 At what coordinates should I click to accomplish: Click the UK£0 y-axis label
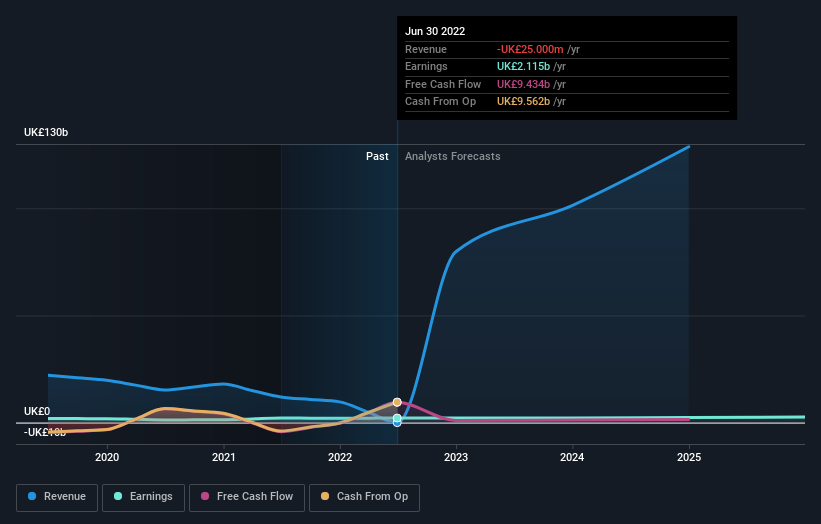pyautogui.click(x=37, y=411)
